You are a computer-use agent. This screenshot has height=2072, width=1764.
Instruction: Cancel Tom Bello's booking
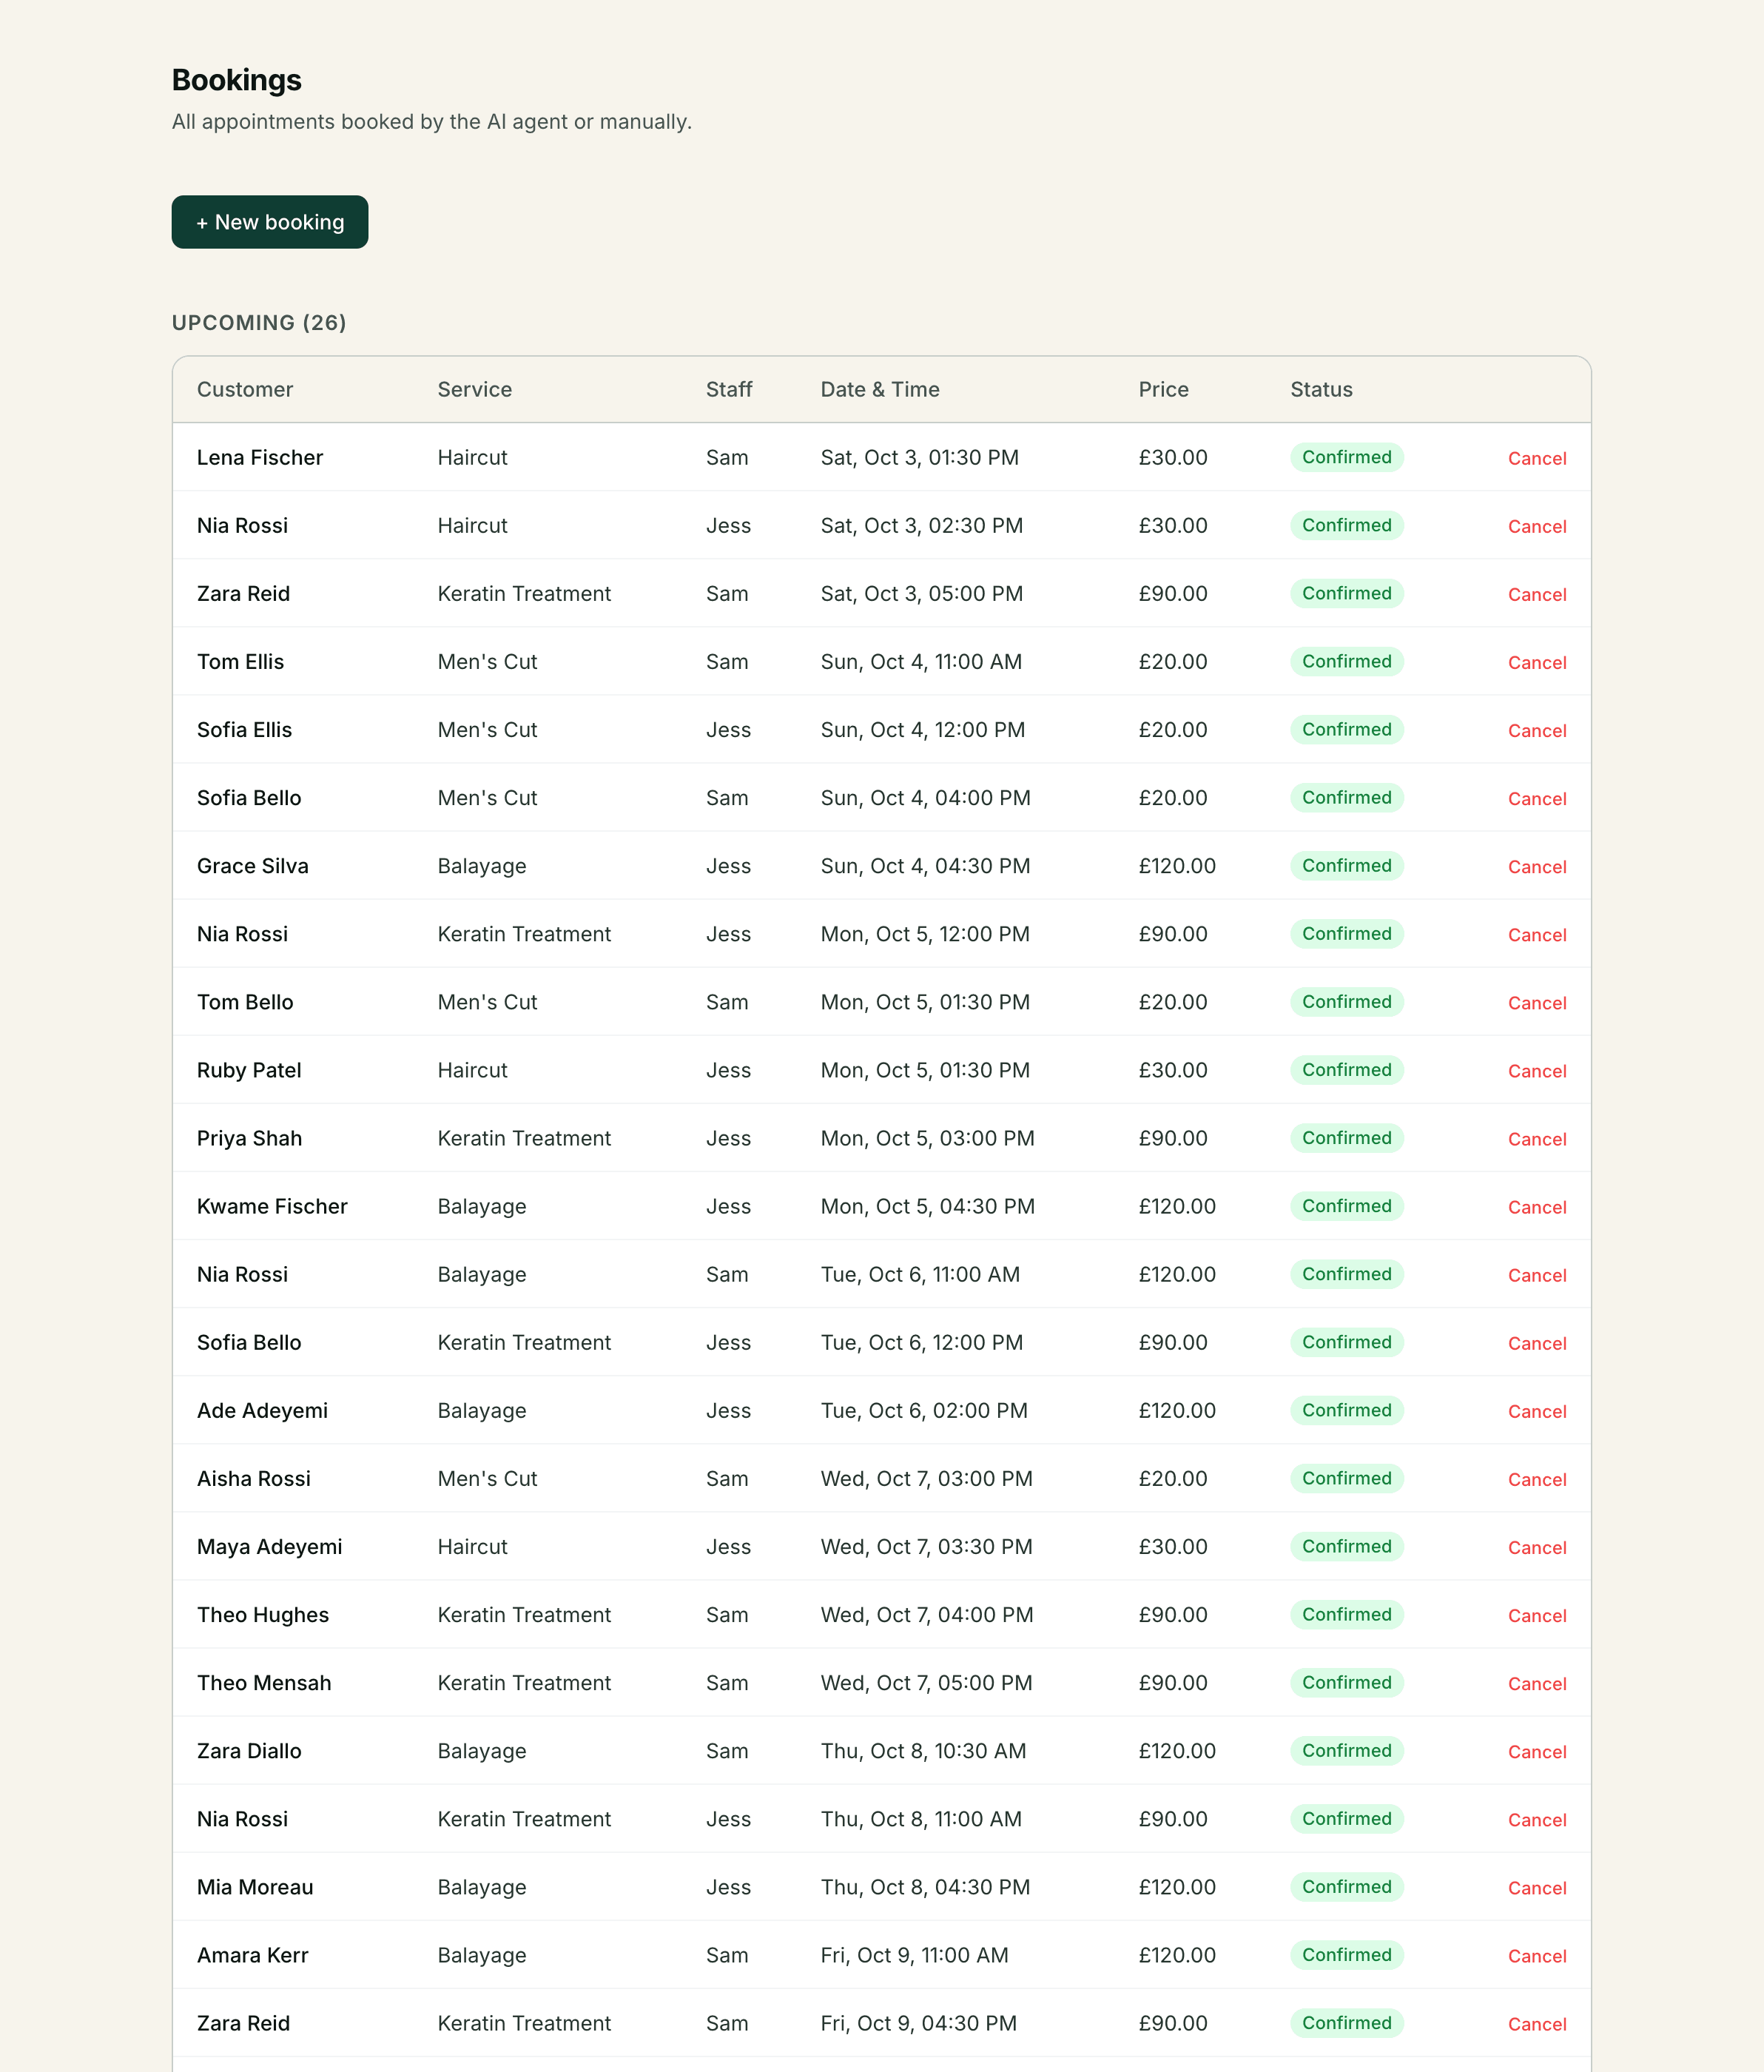click(1537, 1002)
